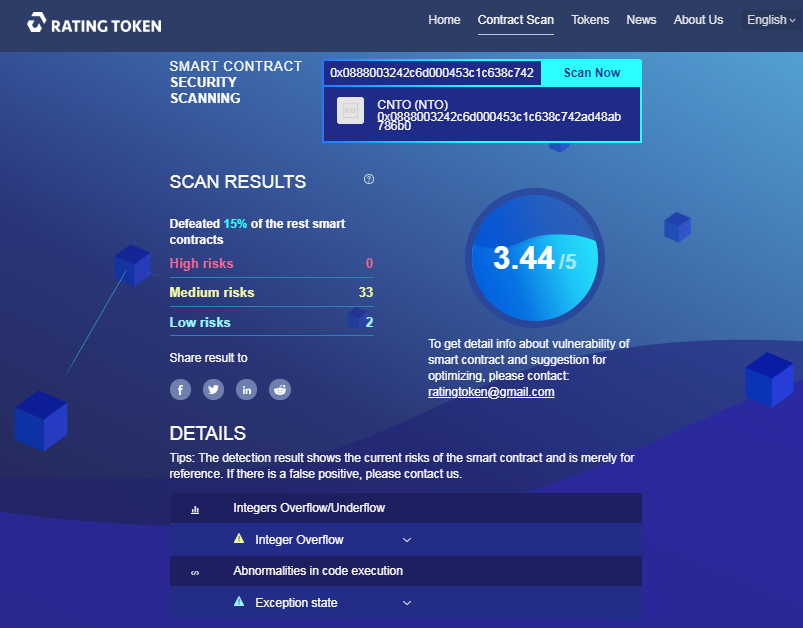The width and height of the screenshot is (803, 628).
Task: Click the Medium risks row
Action: [271, 292]
